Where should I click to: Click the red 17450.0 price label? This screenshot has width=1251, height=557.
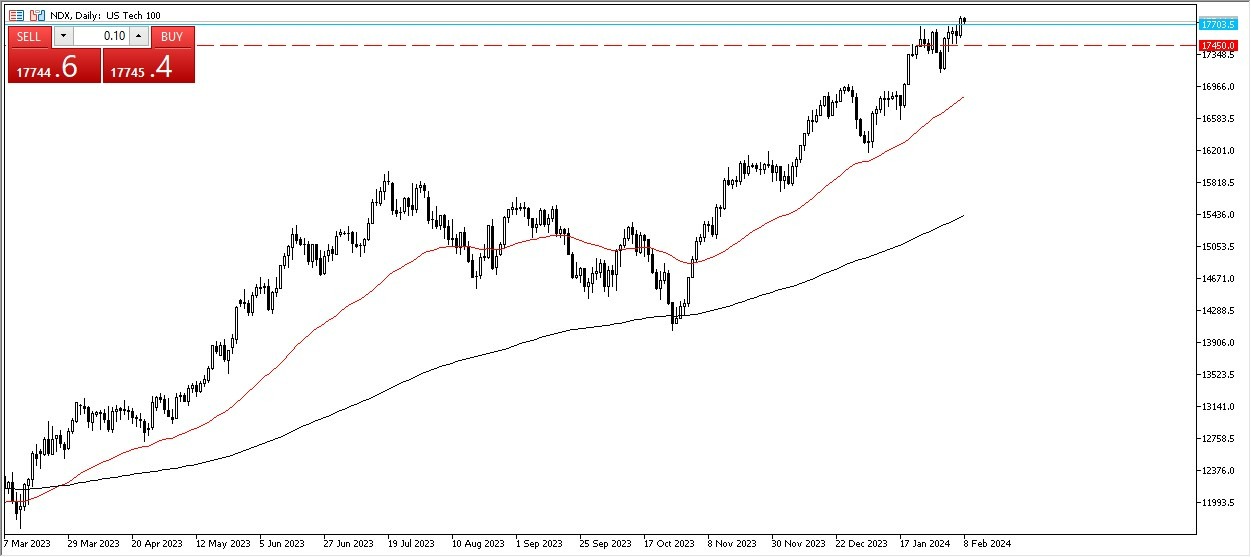point(1218,45)
